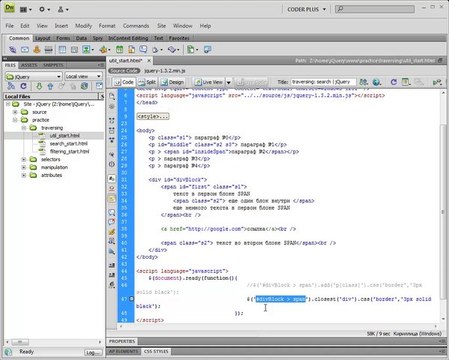The image size is (449, 360).
Task: Check browser compatibility icon
Action: pyautogui.click(x=436, y=82)
